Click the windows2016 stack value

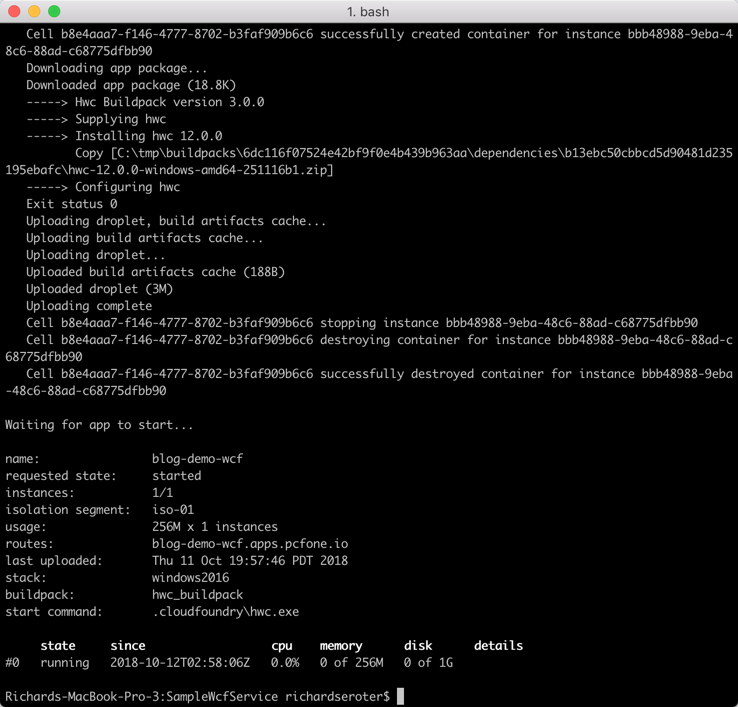coord(190,577)
